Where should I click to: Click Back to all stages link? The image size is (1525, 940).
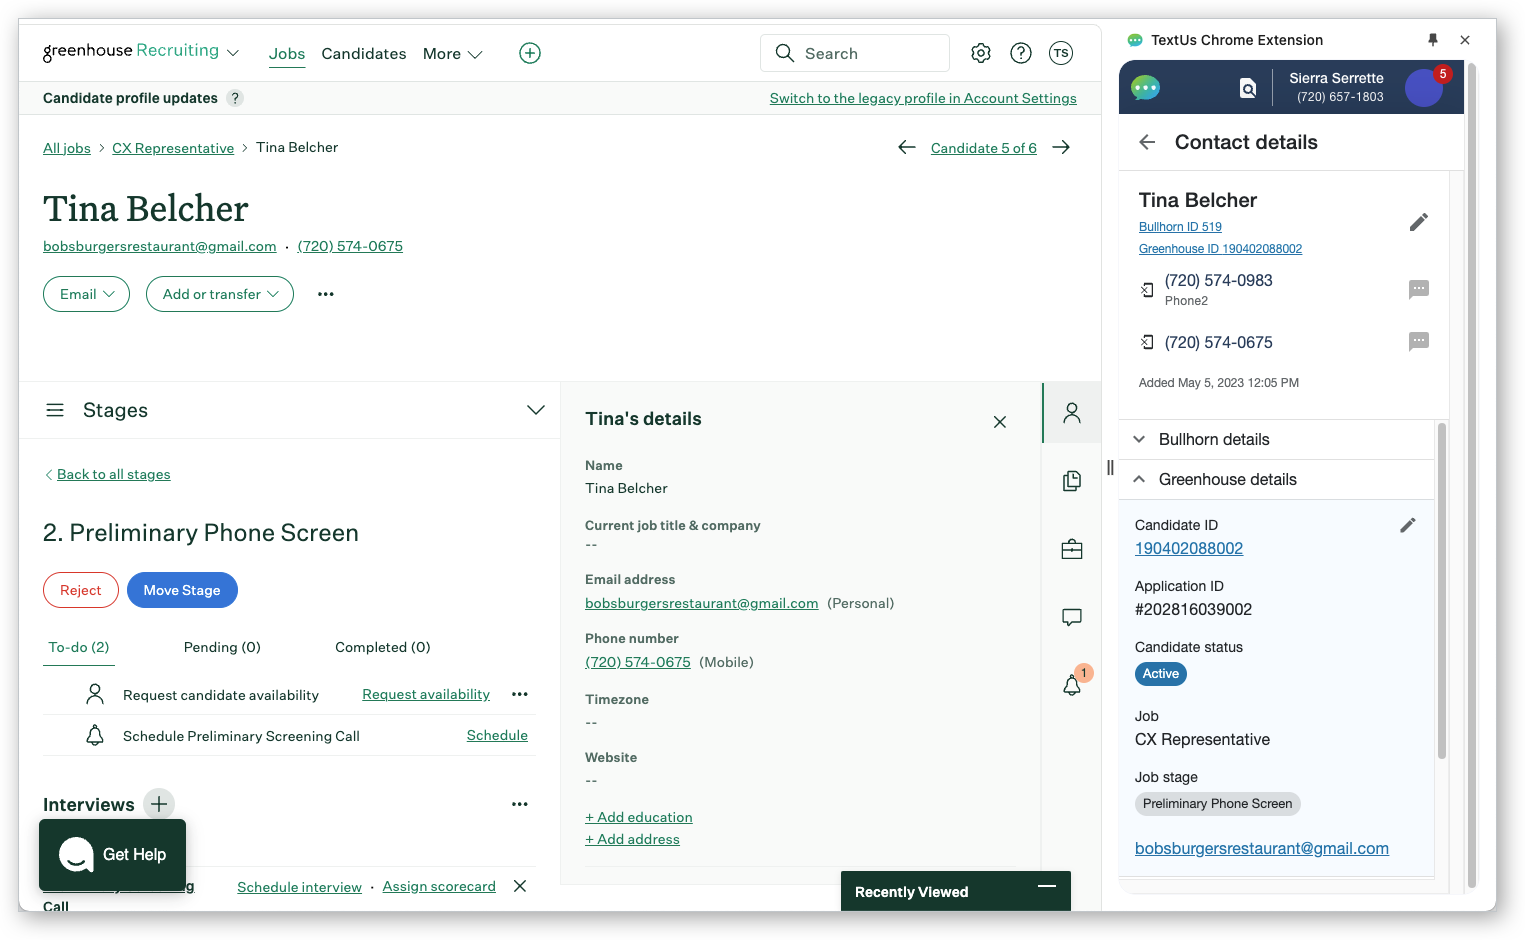(114, 474)
